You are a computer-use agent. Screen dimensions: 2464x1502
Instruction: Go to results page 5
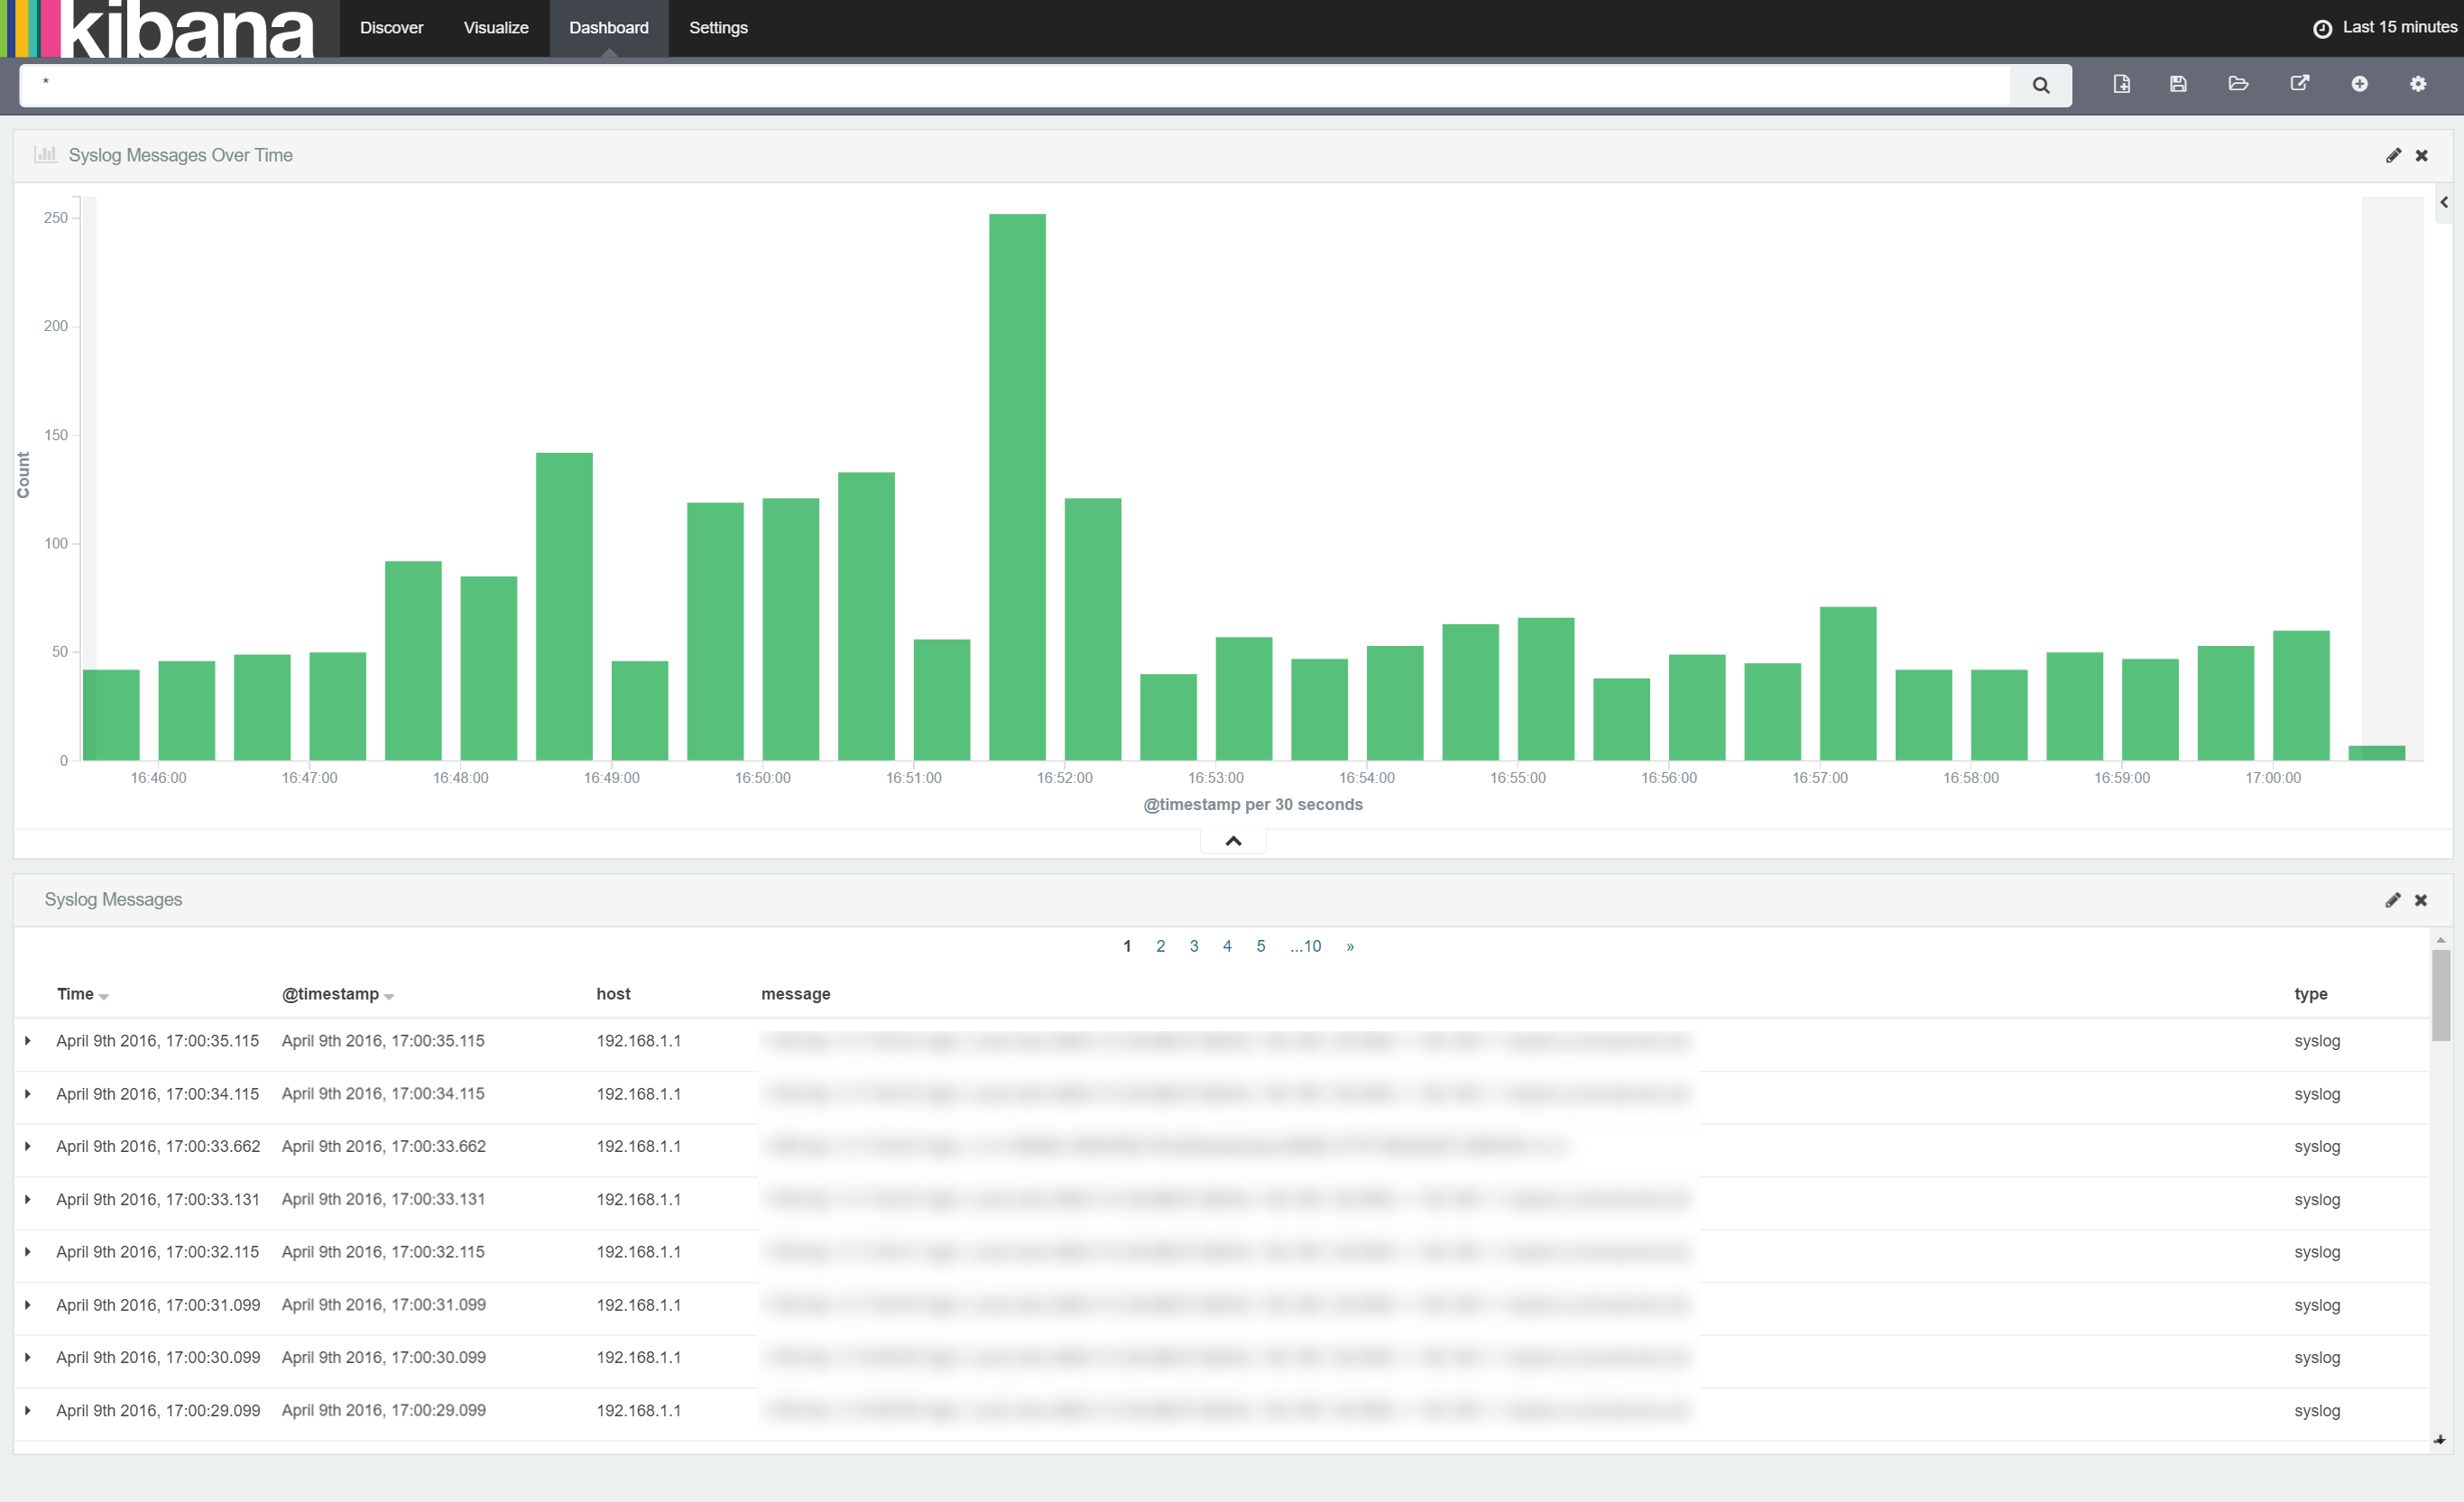1261,946
